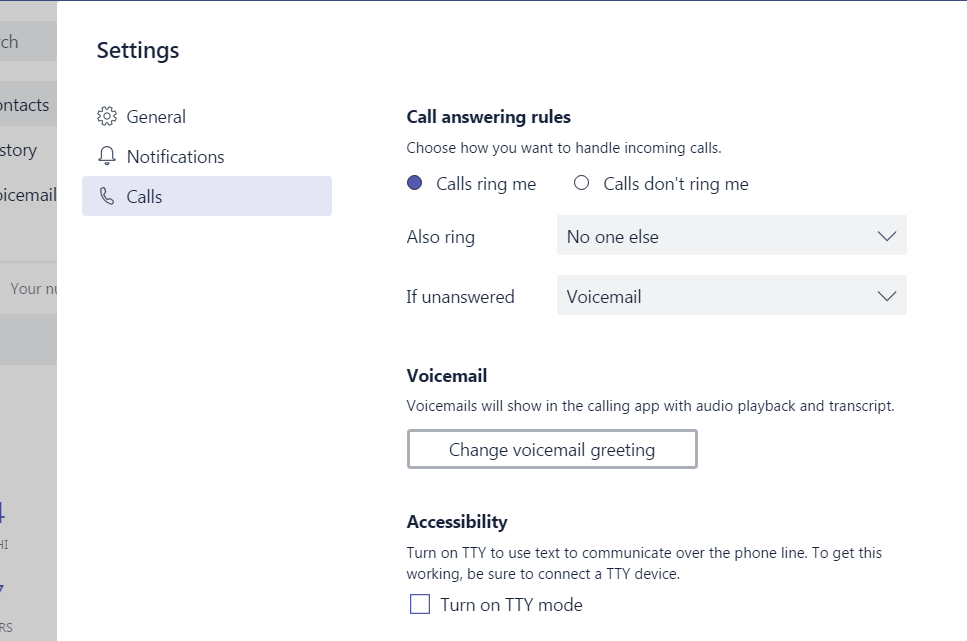
Task: Click the chevron on the Voicemail dropdown
Action: point(885,296)
